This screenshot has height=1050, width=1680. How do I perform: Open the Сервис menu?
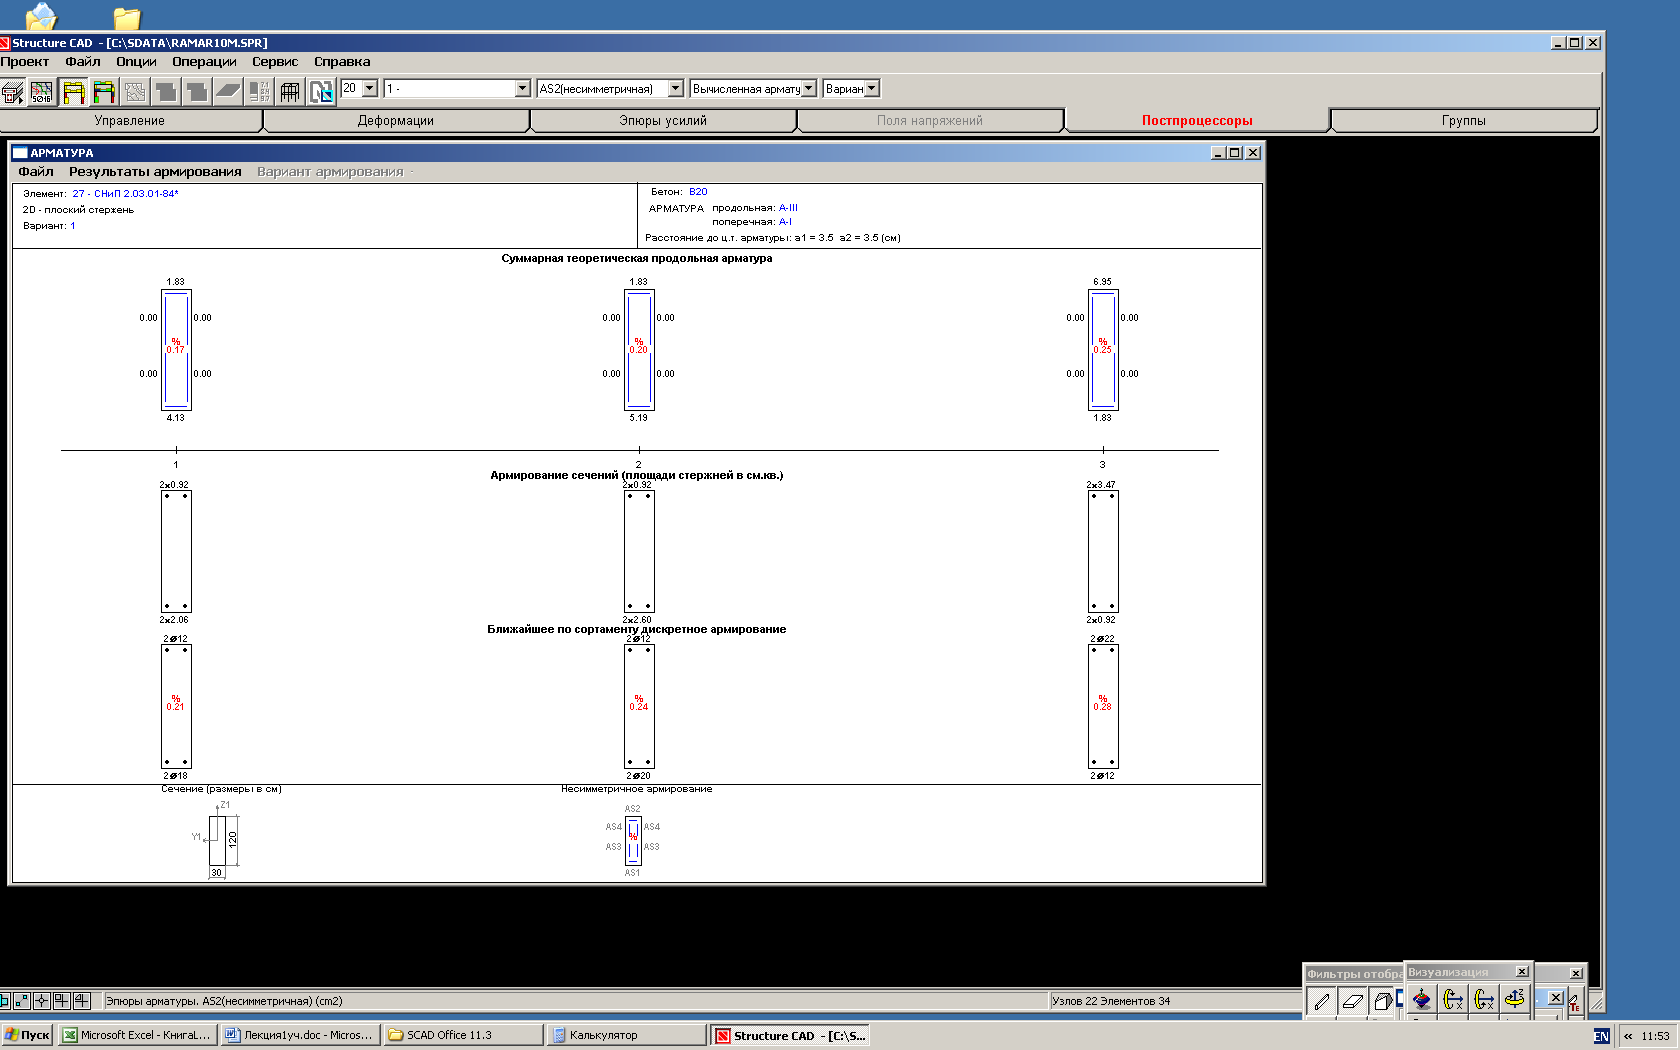coord(275,62)
